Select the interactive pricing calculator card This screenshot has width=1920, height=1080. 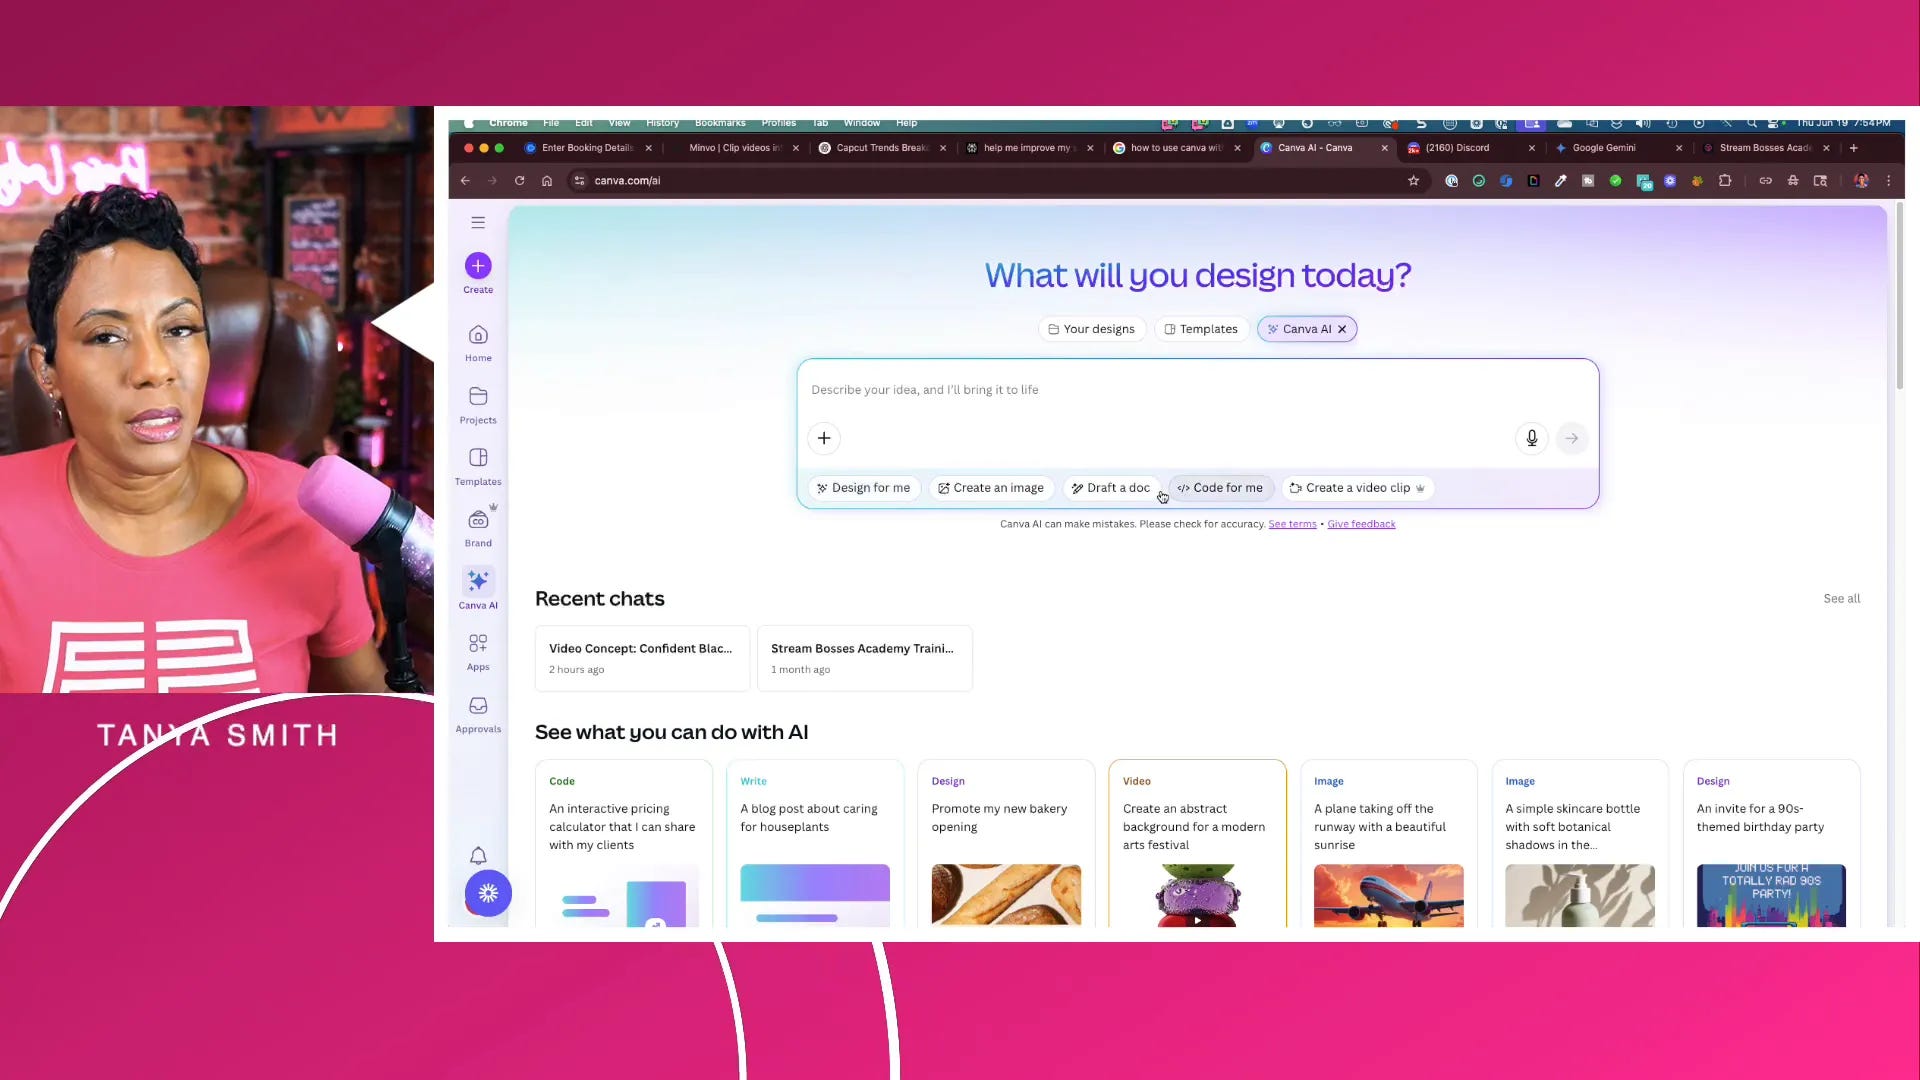(x=623, y=843)
